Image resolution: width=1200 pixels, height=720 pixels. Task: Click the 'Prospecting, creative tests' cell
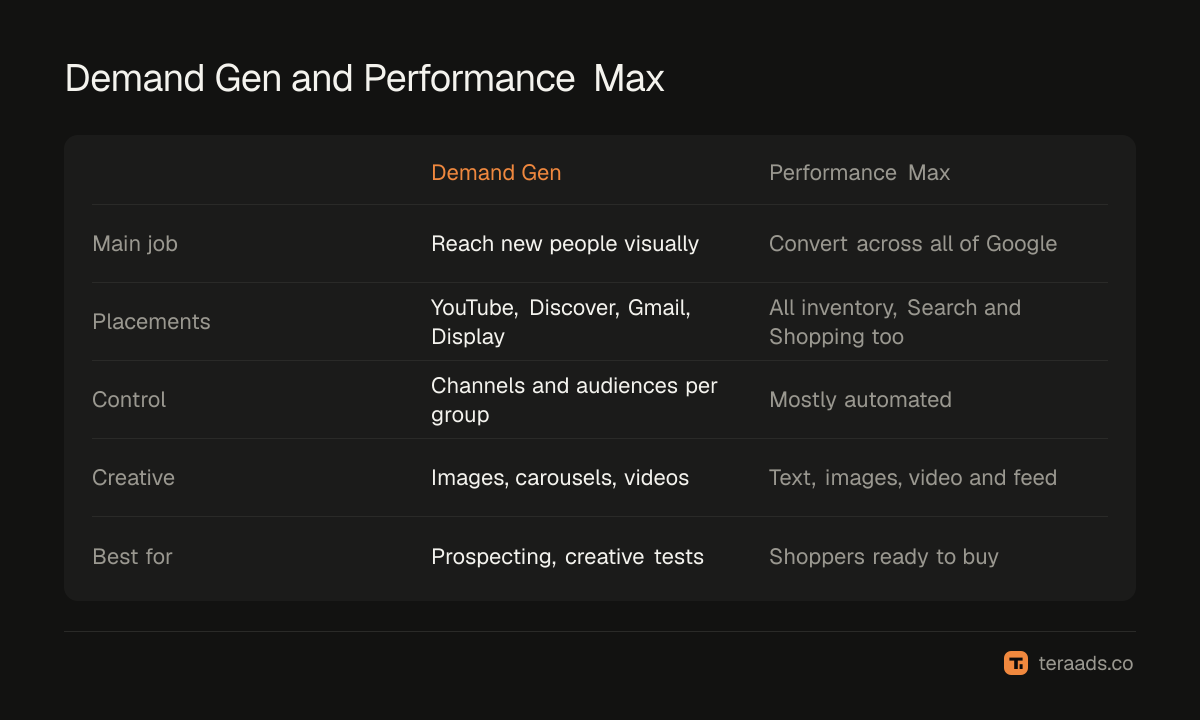pos(567,556)
